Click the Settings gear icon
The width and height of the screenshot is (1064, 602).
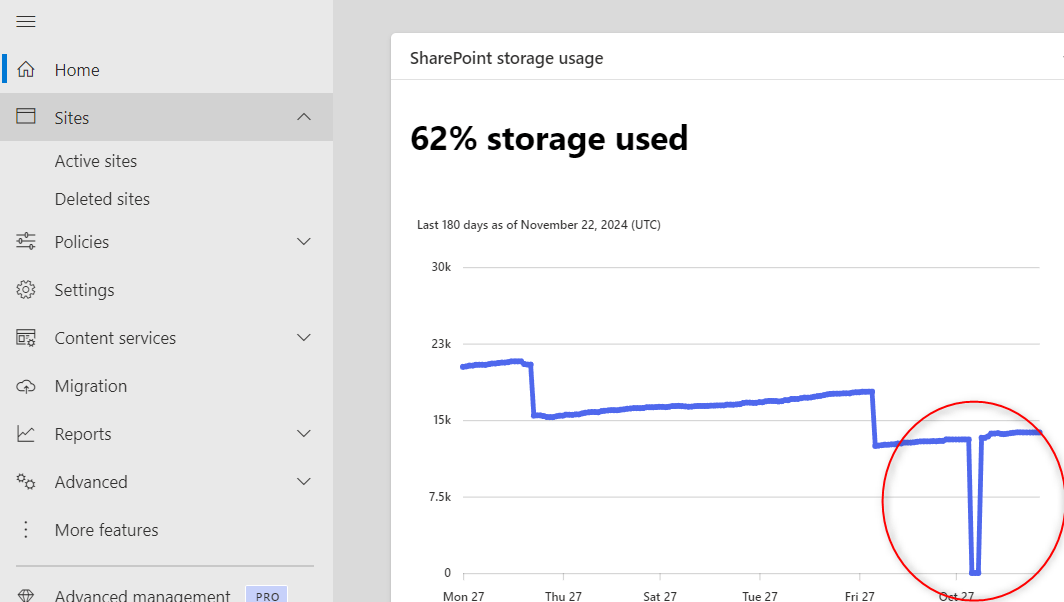[x=26, y=290]
